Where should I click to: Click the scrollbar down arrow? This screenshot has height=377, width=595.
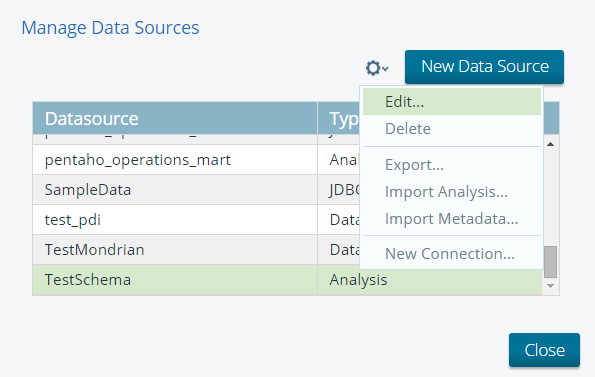(550, 286)
